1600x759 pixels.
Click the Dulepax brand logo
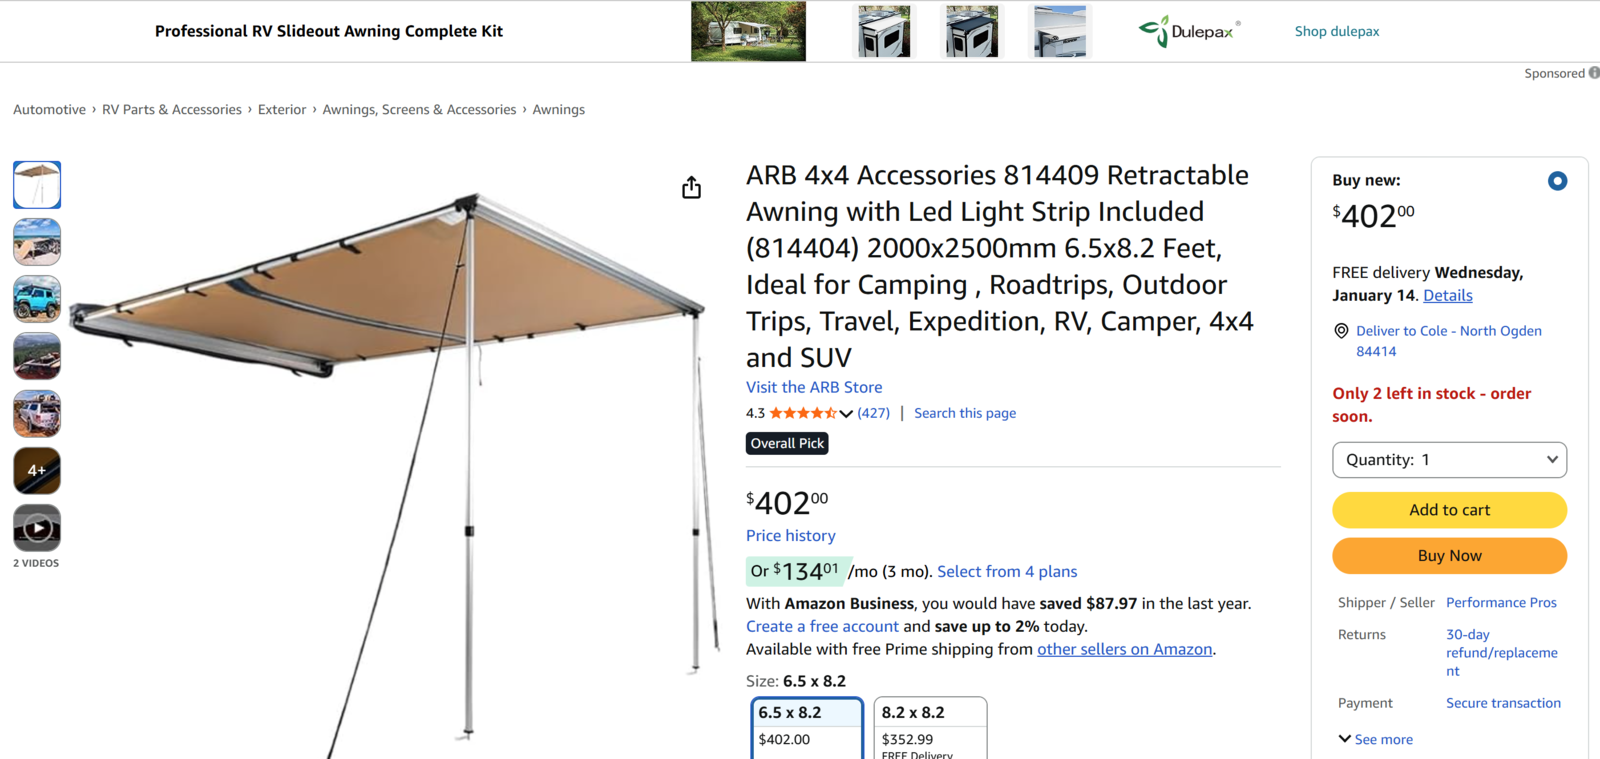1189,32
